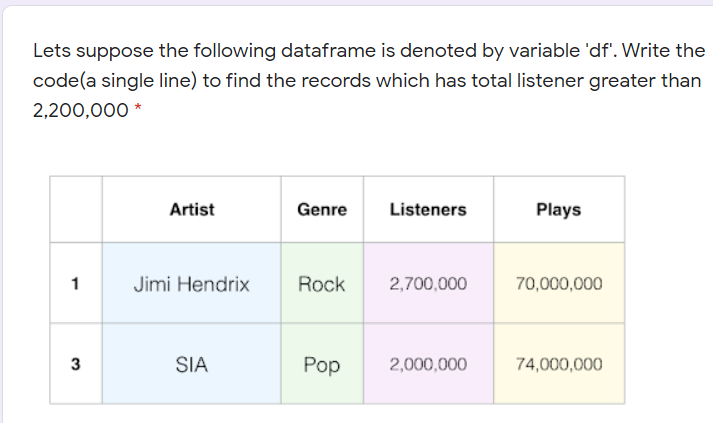Click the 70,000,000 plays value

coord(559,283)
